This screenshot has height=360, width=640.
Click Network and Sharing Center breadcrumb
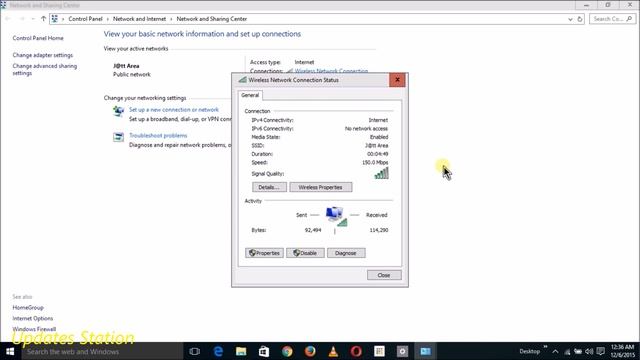click(x=211, y=19)
